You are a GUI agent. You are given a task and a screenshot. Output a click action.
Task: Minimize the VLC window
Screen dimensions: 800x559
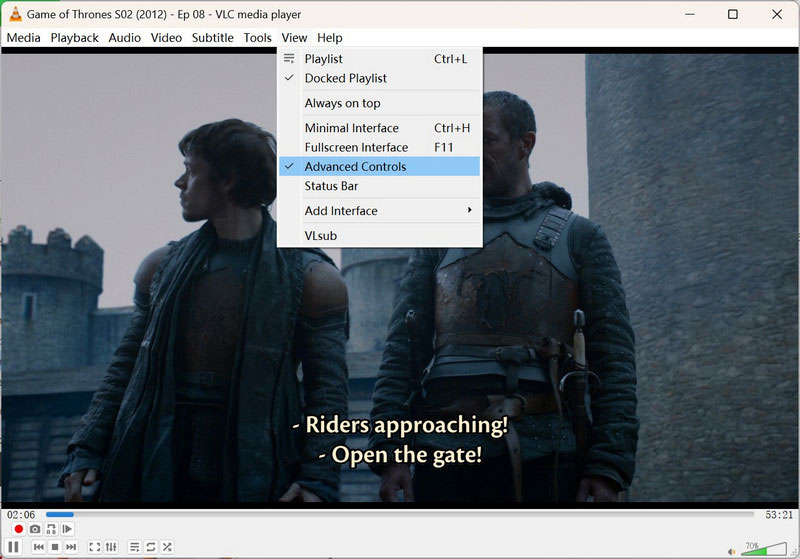pos(690,14)
